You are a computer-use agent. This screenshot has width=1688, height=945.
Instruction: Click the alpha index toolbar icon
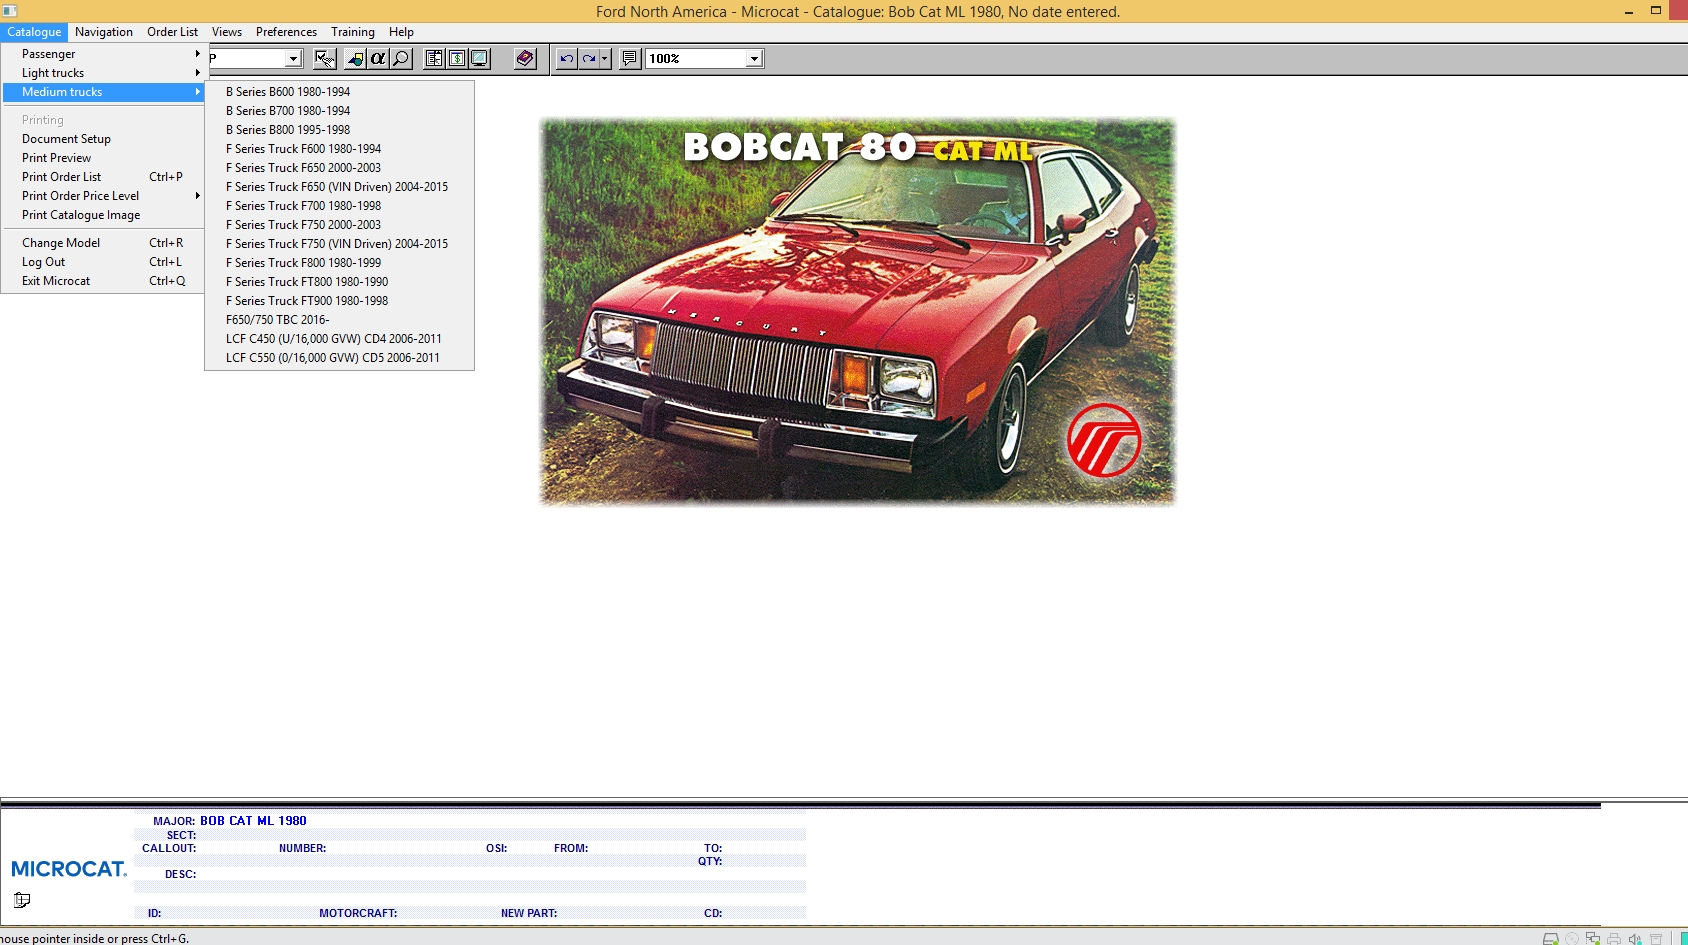click(378, 59)
